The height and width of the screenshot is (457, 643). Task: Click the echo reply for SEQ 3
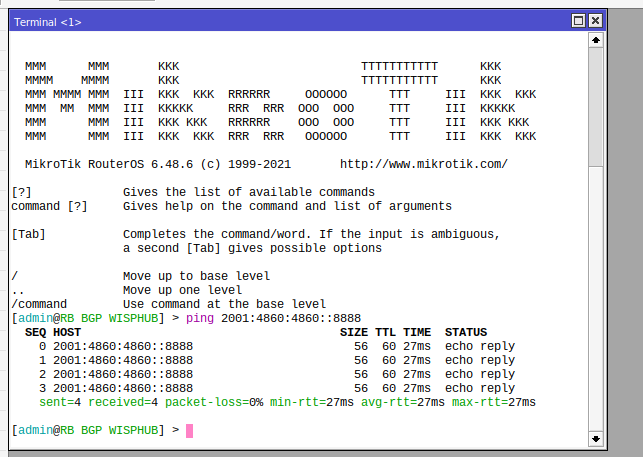(479, 388)
